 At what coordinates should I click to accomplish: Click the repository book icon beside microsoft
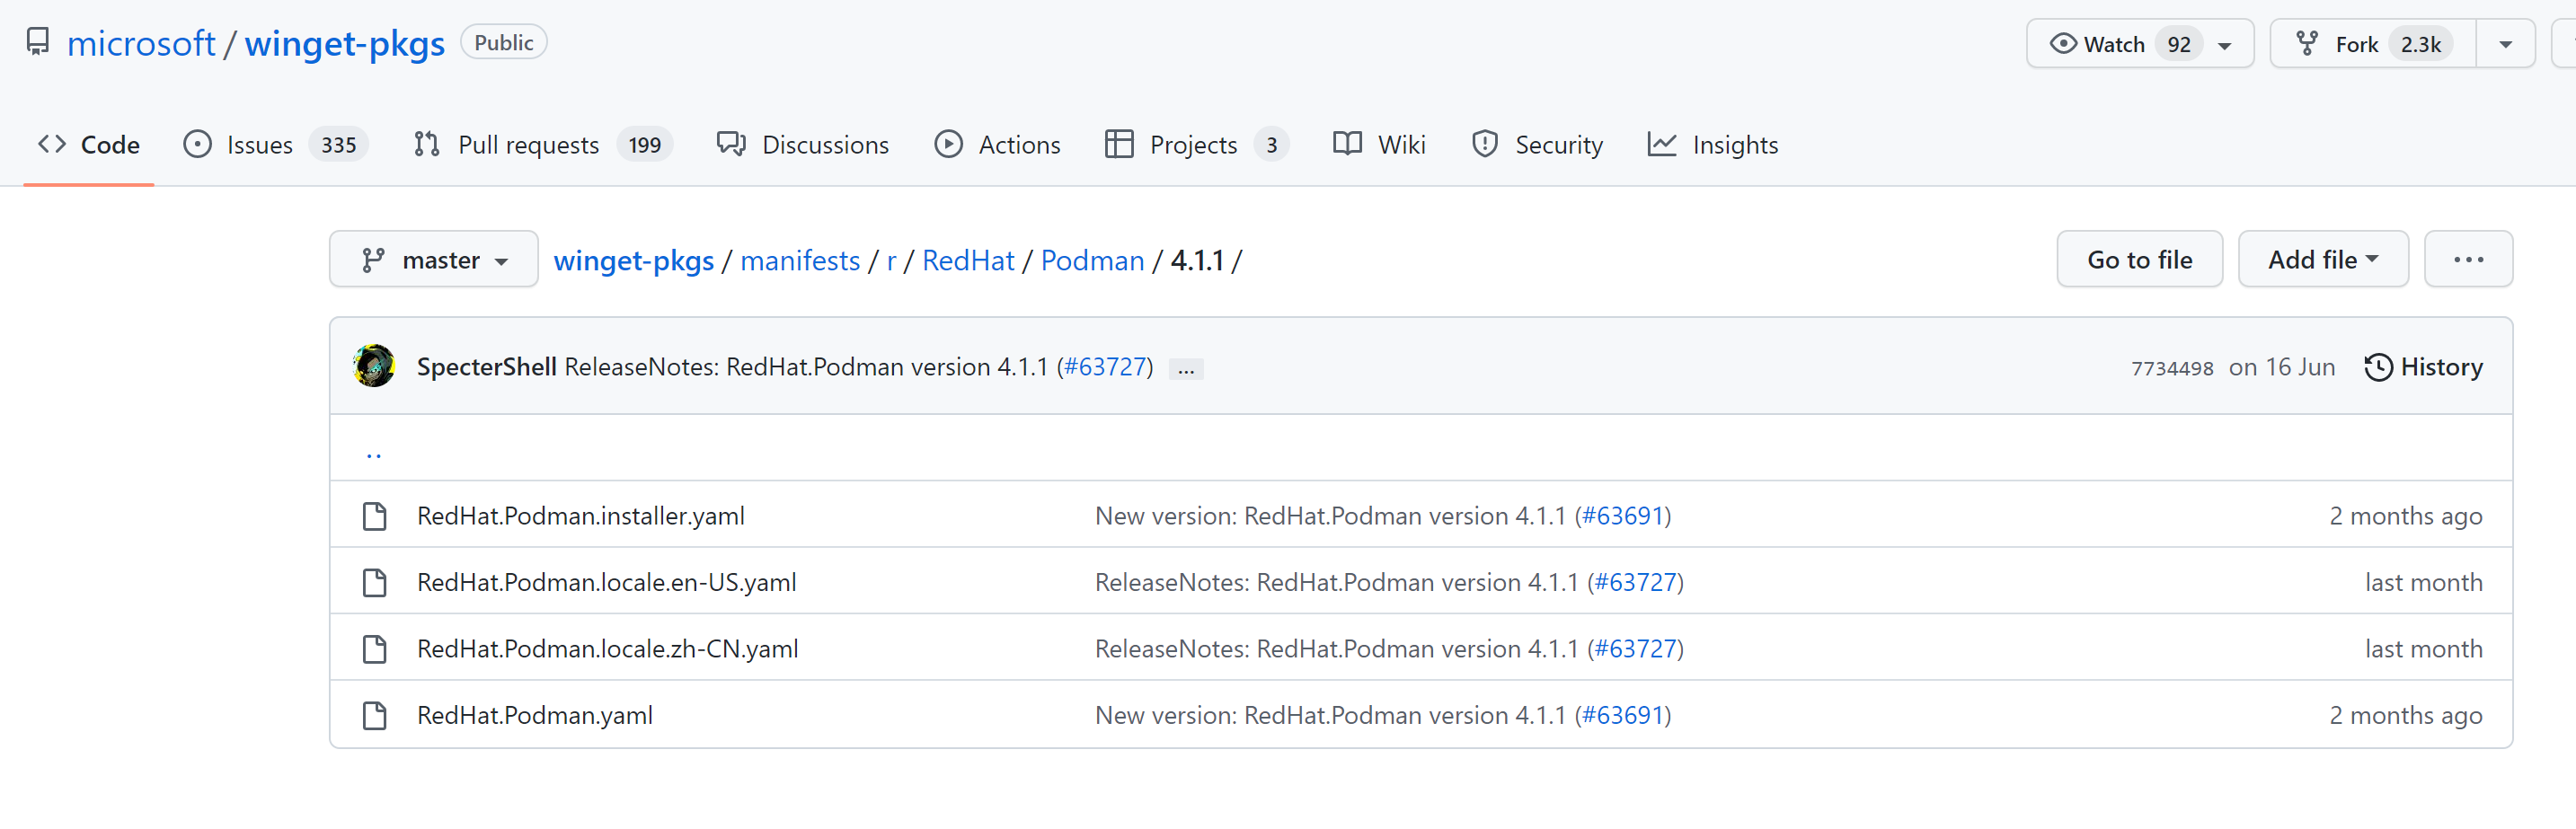tap(38, 42)
